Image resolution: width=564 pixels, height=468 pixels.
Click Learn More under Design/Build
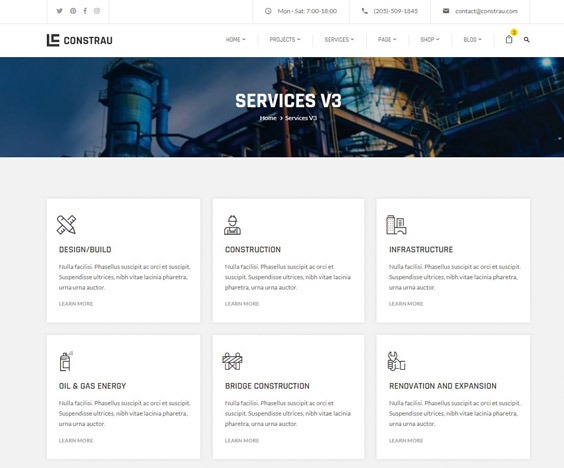tap(76, 304)
